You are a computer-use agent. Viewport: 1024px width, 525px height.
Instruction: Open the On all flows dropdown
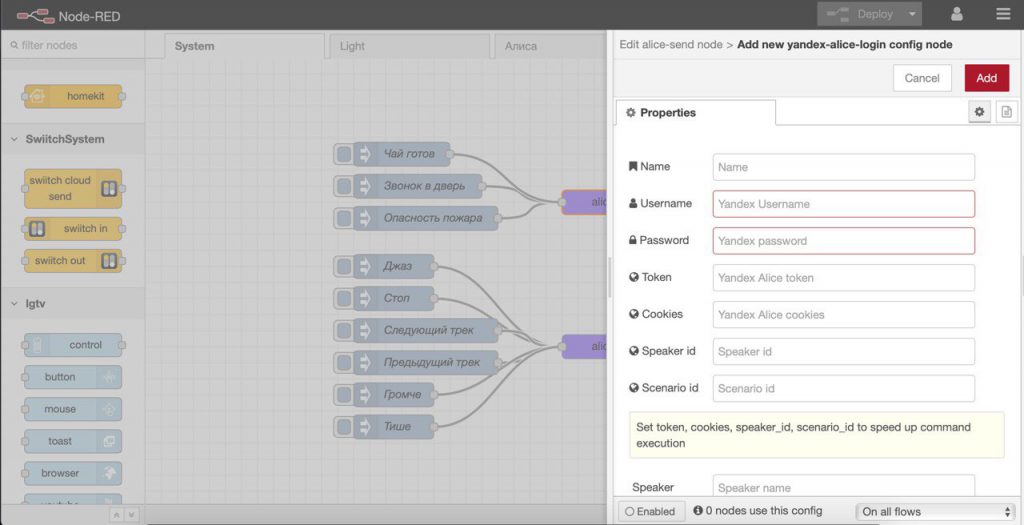point(936,511)
